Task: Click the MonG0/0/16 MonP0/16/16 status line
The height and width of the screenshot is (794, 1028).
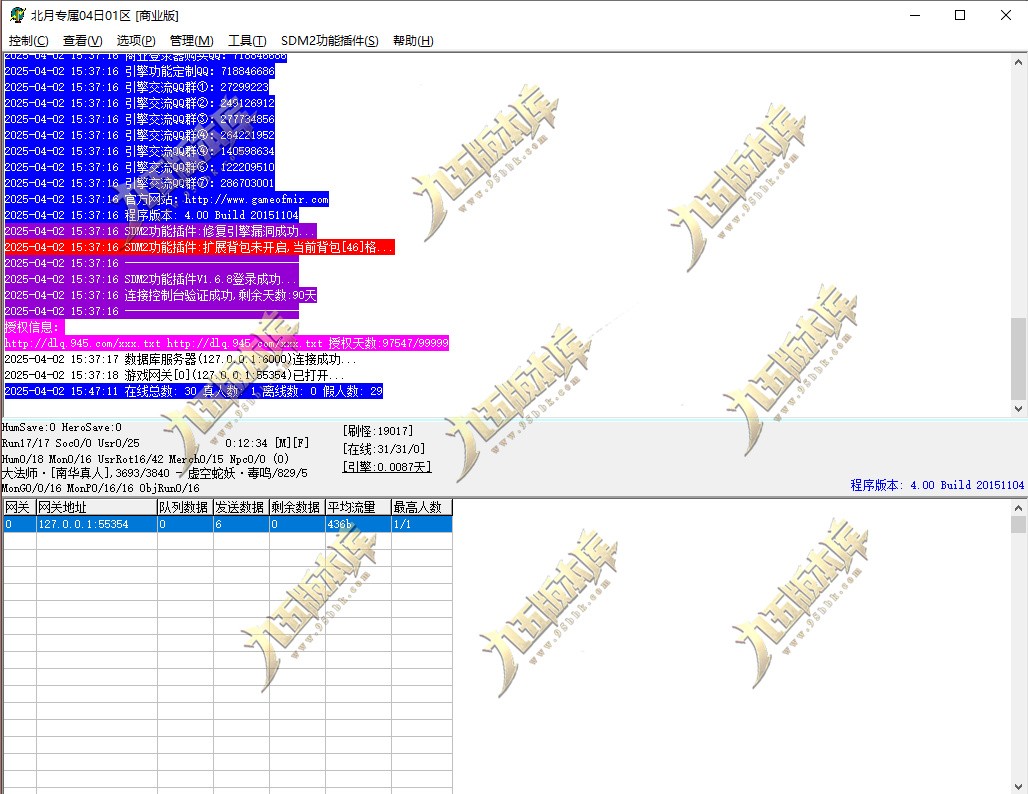Action: (100, 488)
